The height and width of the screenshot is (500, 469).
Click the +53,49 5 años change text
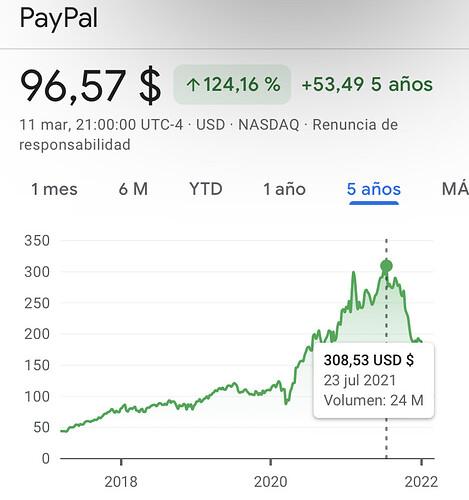(x=367, y=84)
